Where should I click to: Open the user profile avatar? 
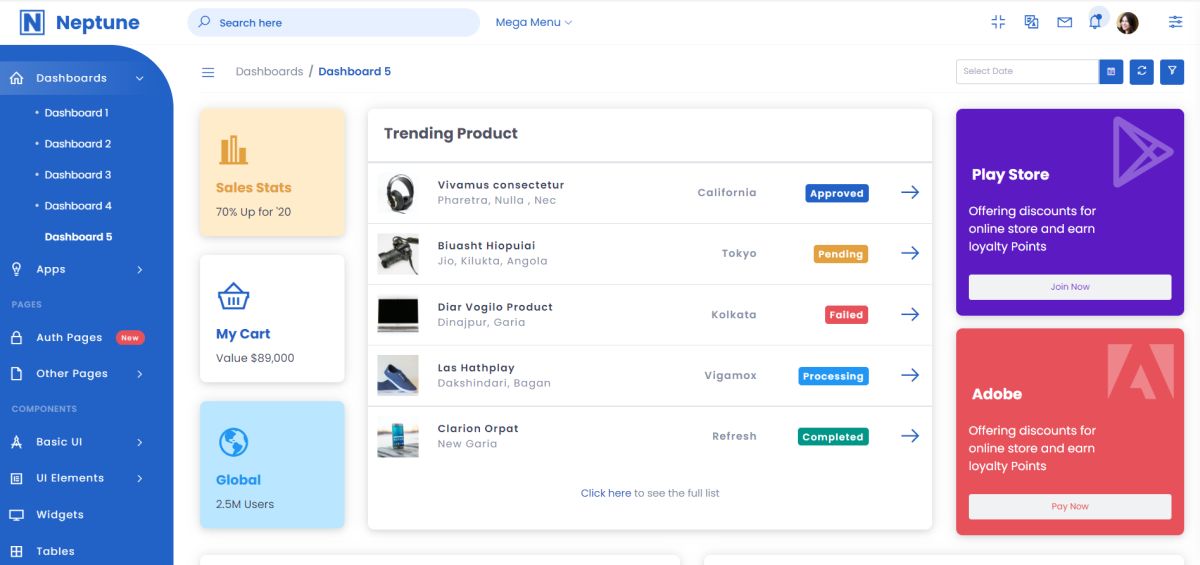1127,23
